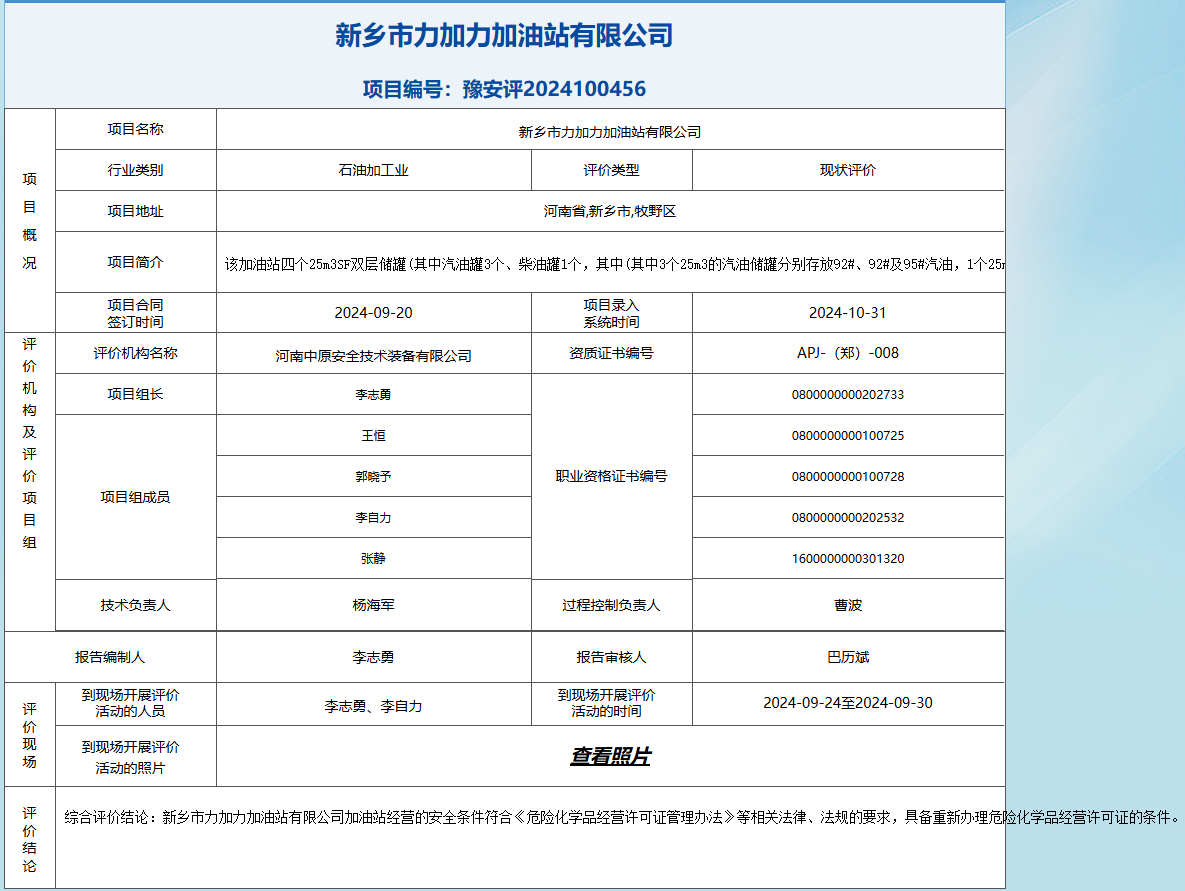Click the 报告编制人 label
The height and width of the screenshot is (891, 1185).
click(110, 657)
